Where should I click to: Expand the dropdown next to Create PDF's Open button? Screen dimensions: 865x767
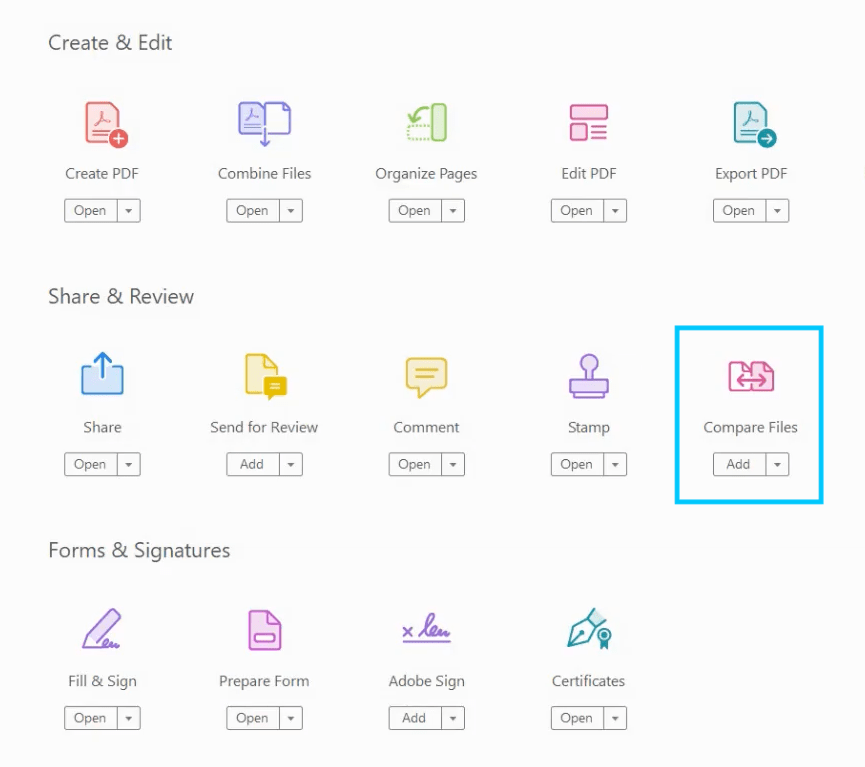point(129,210)
